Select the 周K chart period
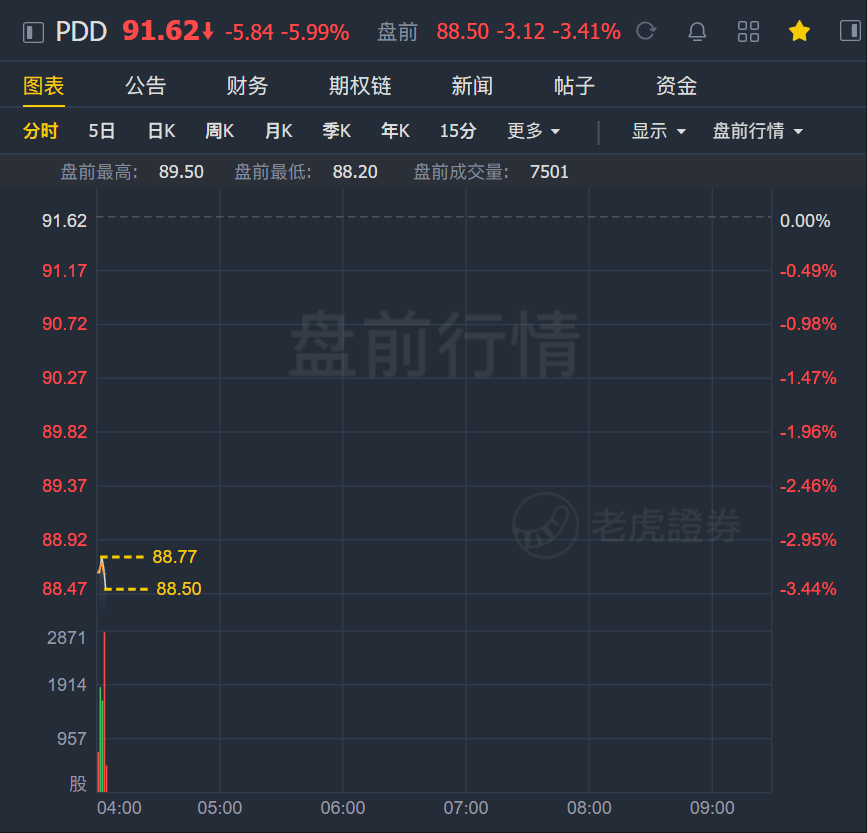The image size is (867, 833). point(220,132)
